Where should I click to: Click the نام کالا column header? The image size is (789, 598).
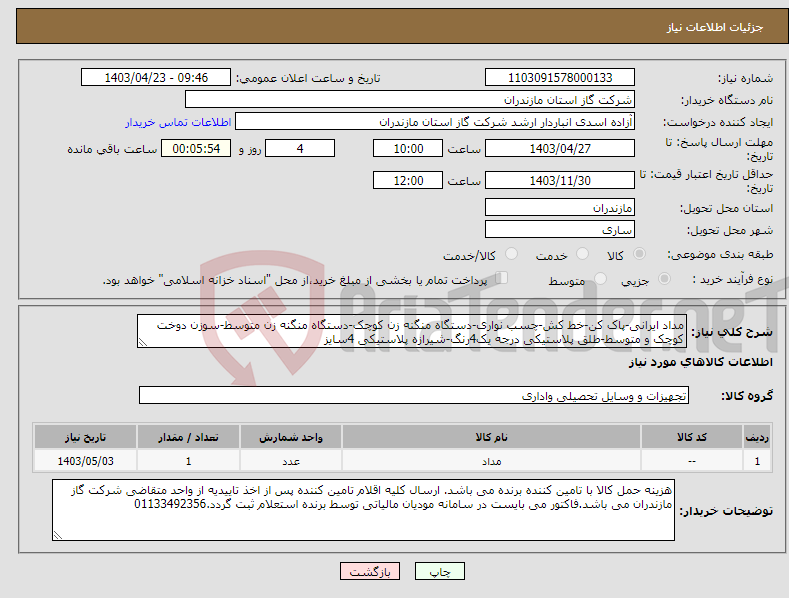pyautogui.click(x=491, y=437)
